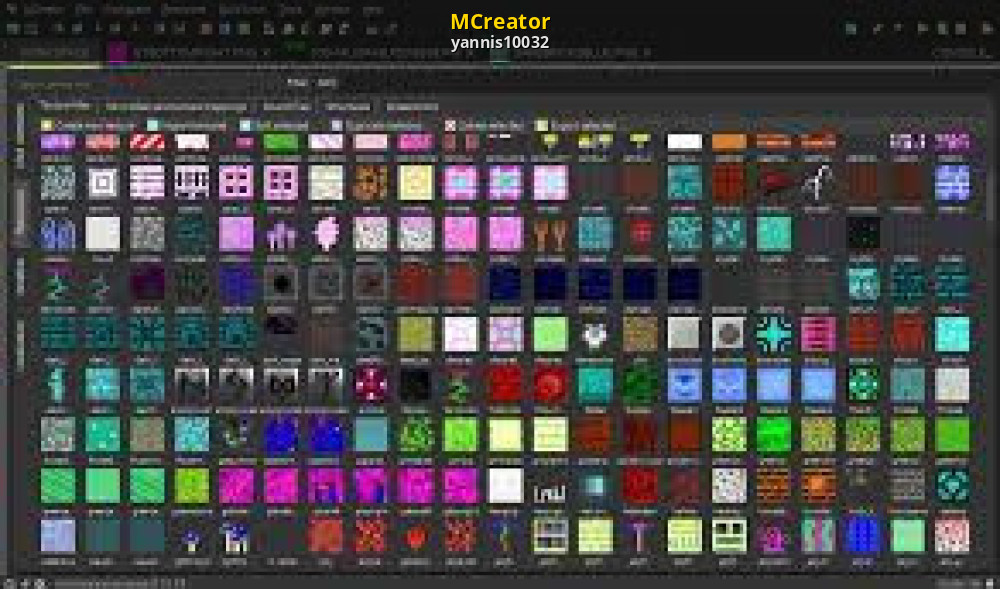Click the red Delete selected icon
Screen dimensions: 1000x589
tap(450, 126)
